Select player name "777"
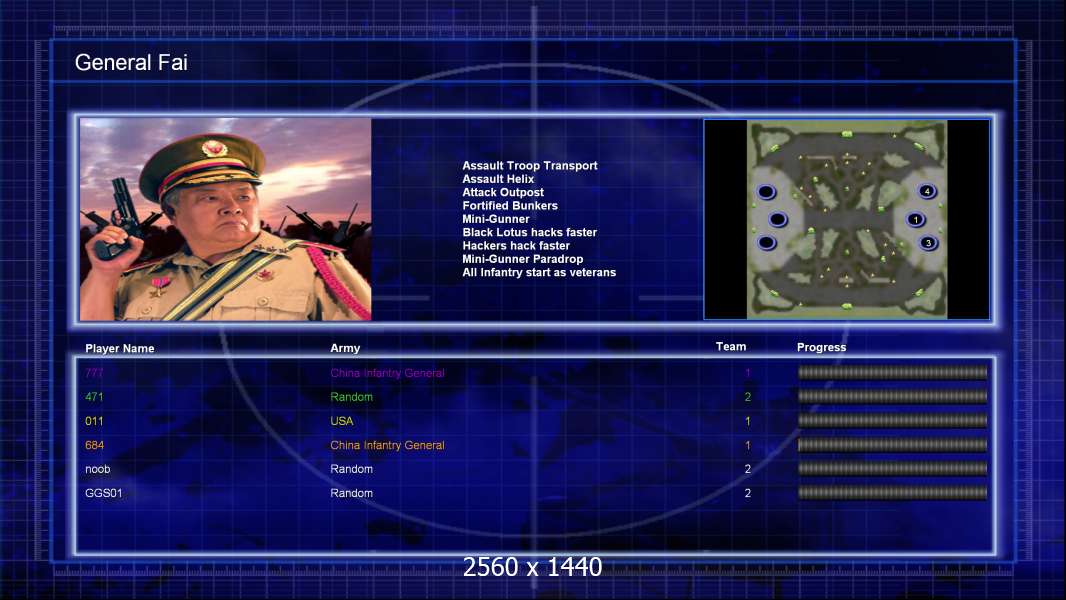 94,373
